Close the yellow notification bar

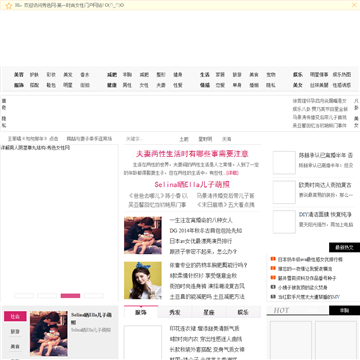[354, 5]
